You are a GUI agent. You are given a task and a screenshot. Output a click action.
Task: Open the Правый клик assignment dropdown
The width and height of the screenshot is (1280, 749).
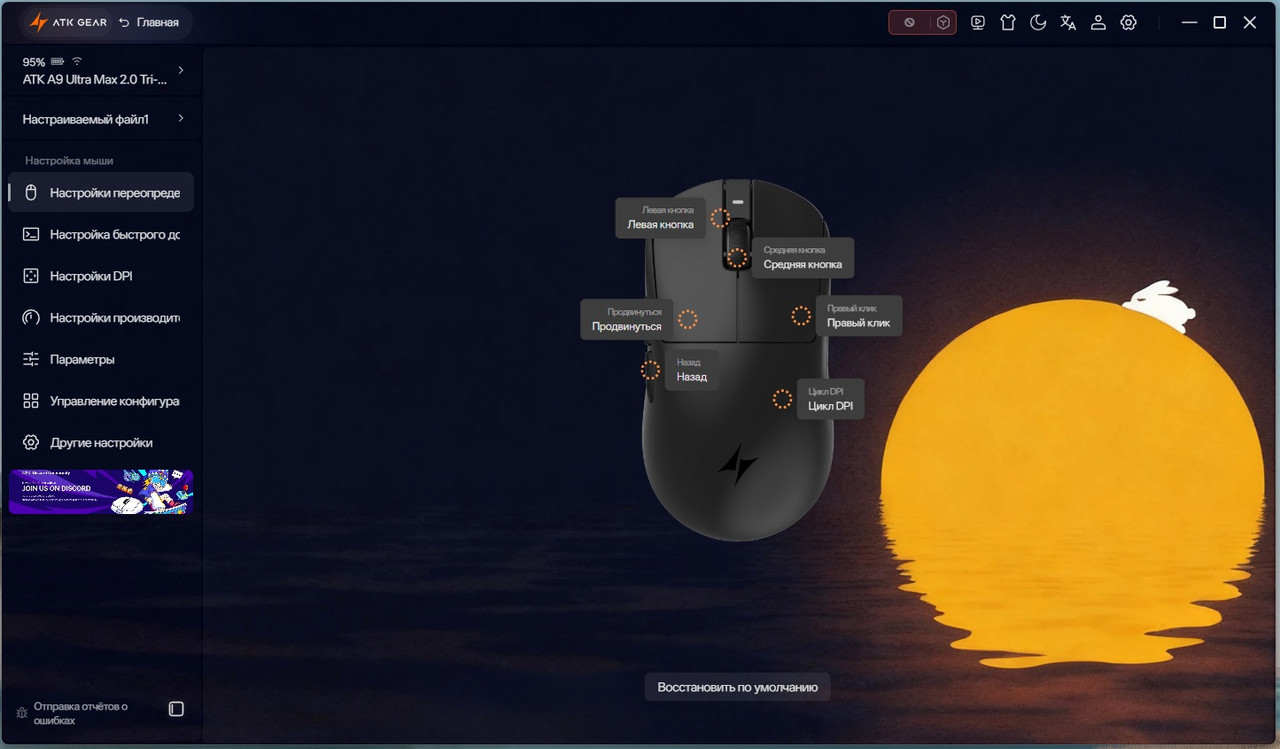858,316
